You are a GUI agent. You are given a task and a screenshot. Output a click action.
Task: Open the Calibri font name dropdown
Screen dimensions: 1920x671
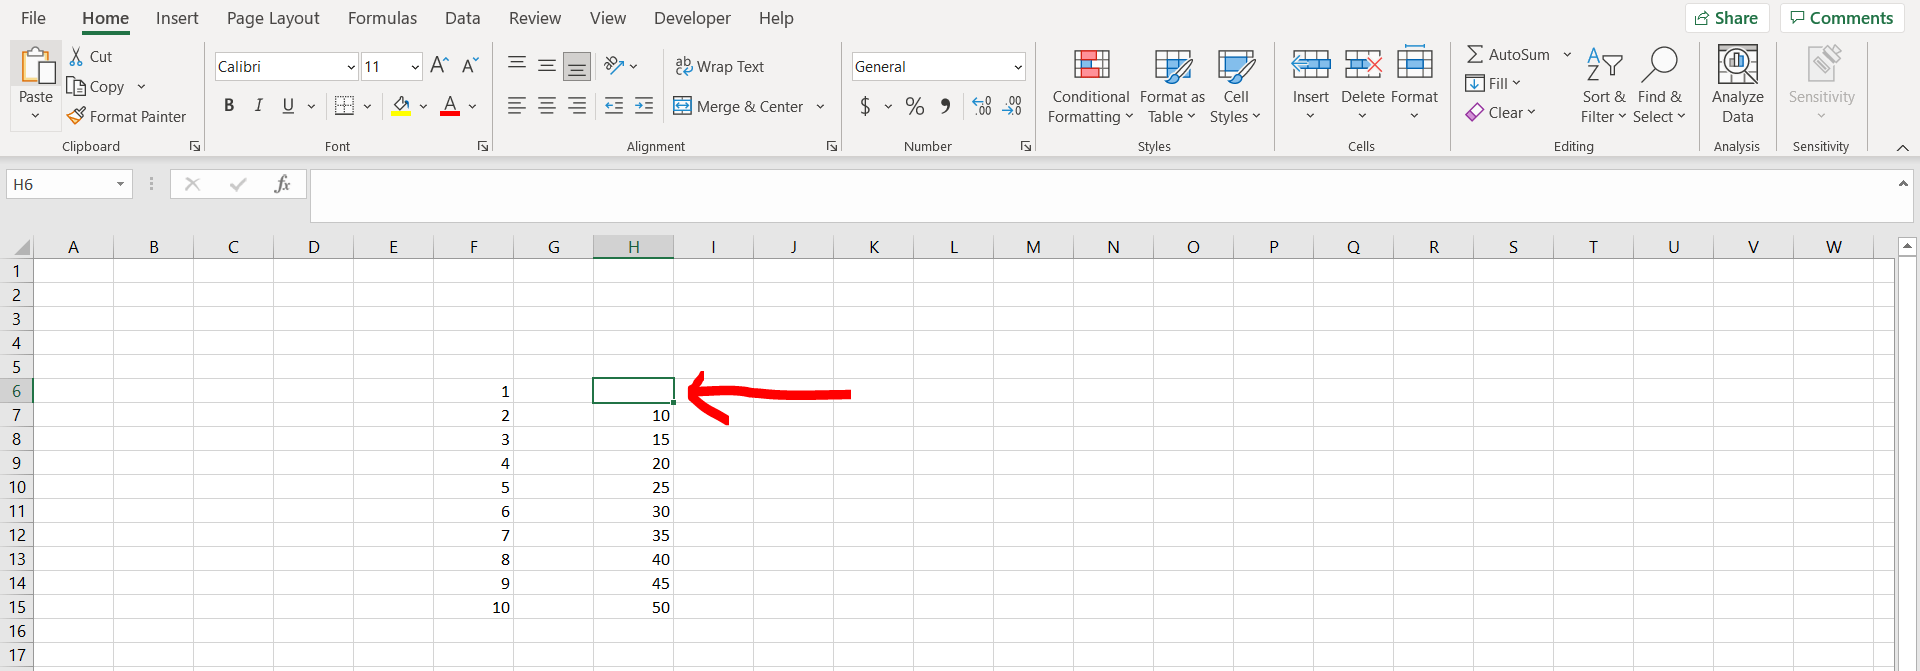coord(351,67)
